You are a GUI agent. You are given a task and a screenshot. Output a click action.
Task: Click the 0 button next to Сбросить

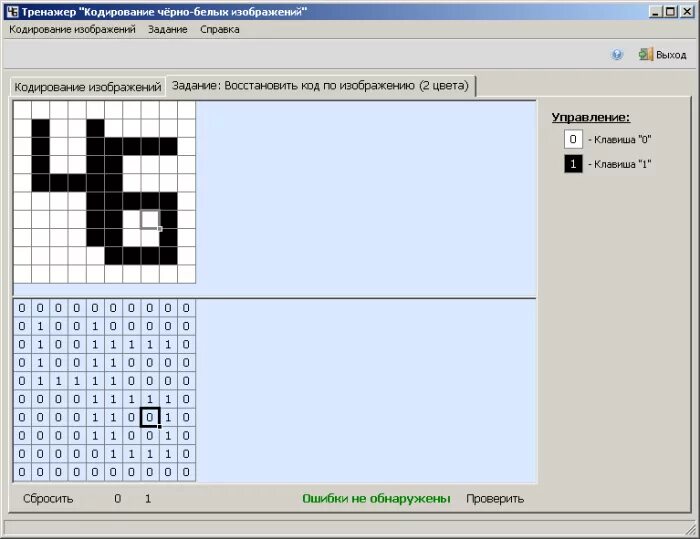tap(117, 498)
